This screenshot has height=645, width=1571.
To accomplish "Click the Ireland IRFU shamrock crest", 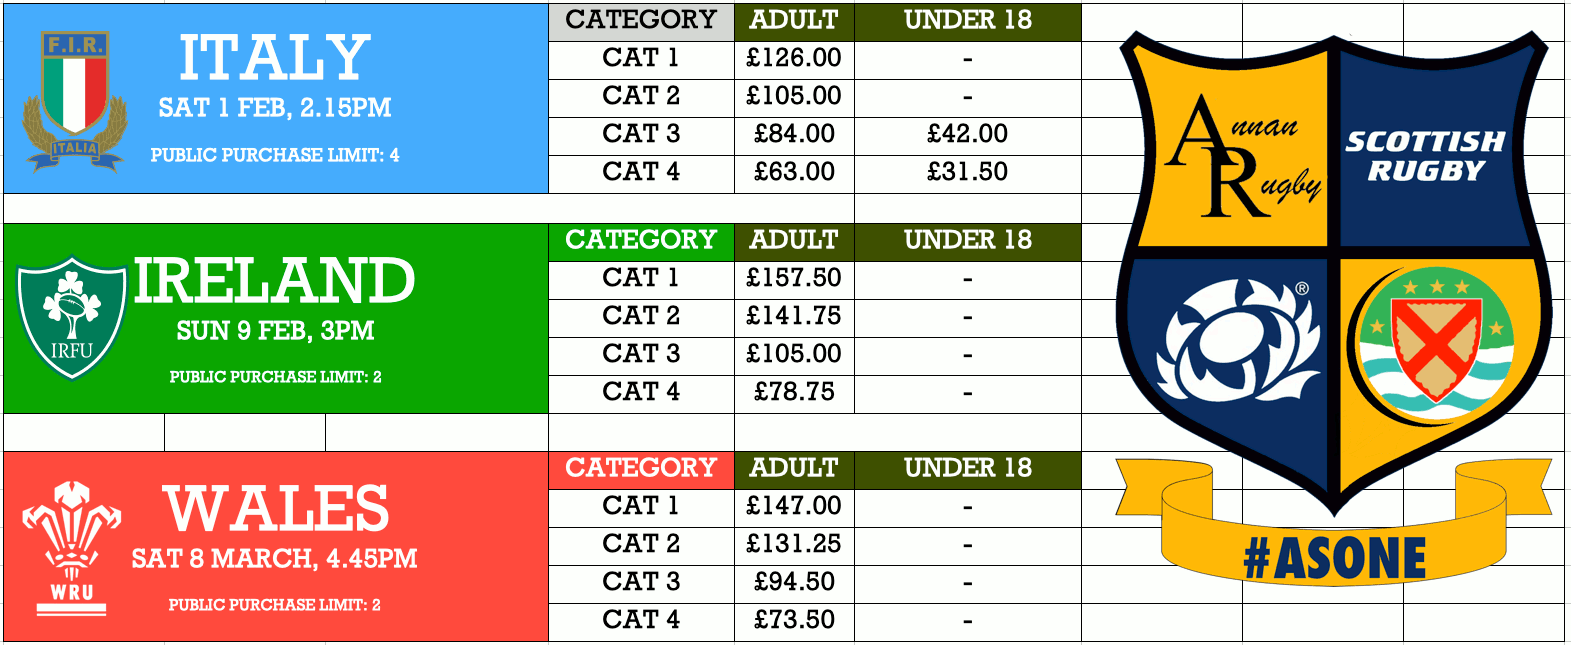I will click(x=72, y=318).
